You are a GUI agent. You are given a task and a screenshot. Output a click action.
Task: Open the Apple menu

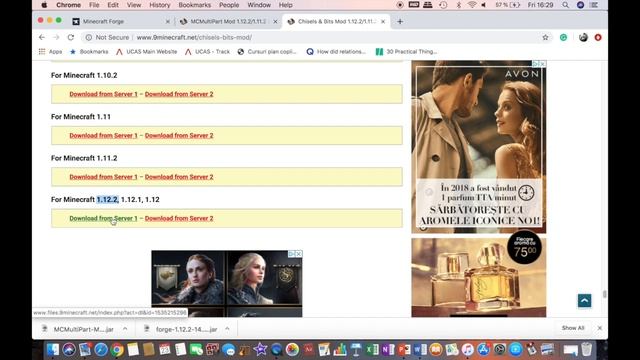click(44, 5)
